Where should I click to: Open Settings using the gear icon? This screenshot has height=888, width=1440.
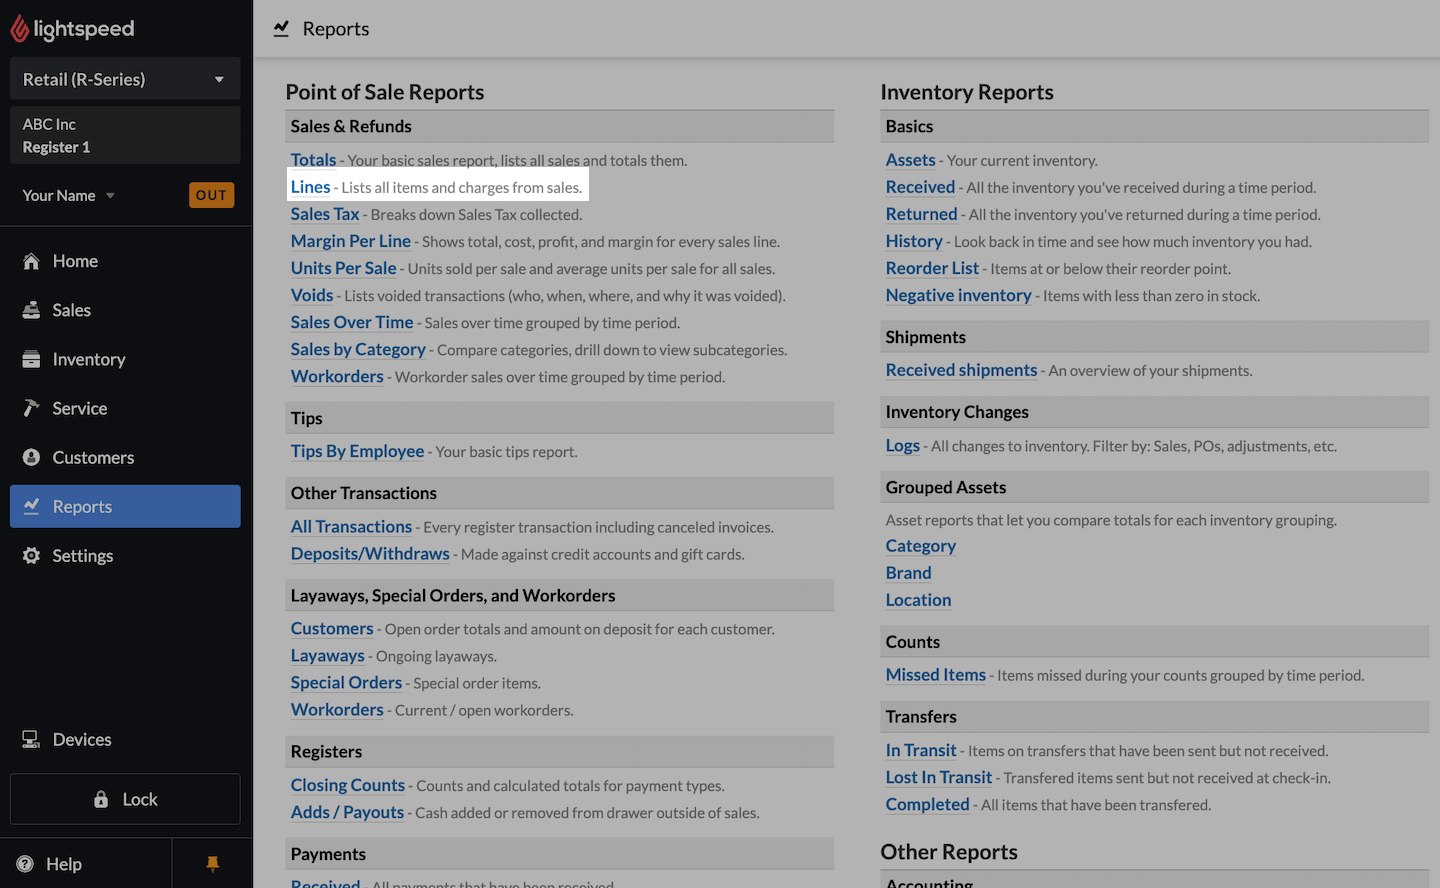coord(32,556)
